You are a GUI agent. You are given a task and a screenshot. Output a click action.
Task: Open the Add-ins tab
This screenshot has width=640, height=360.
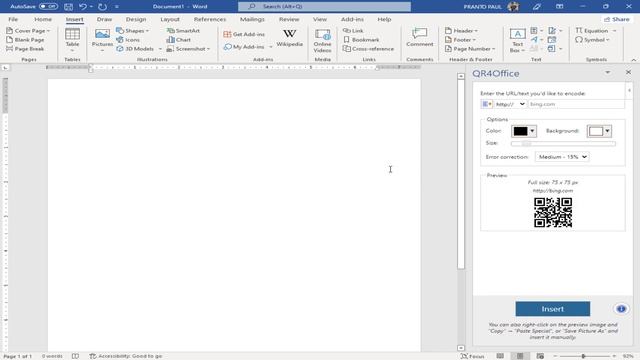pos(352,19)
